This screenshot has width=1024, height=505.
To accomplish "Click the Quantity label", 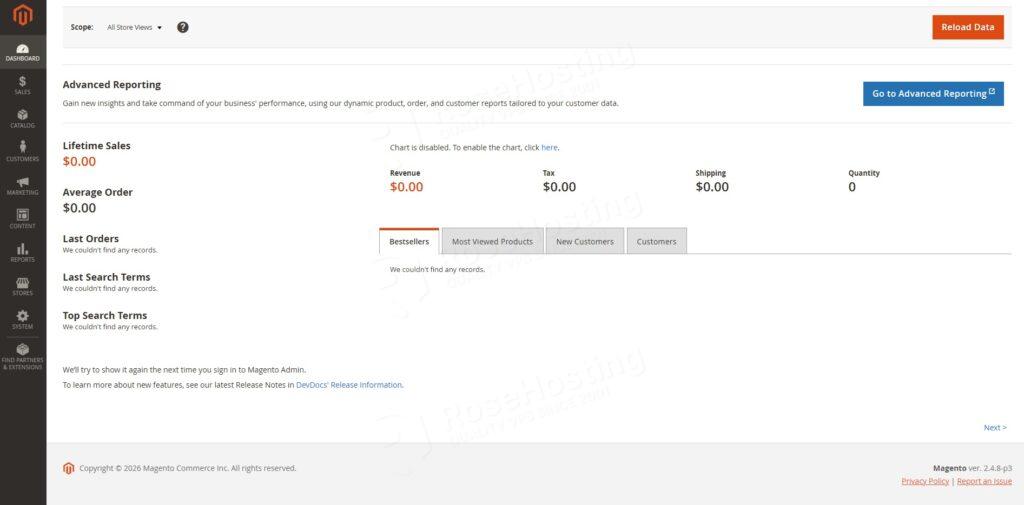I will click(864, 173).
